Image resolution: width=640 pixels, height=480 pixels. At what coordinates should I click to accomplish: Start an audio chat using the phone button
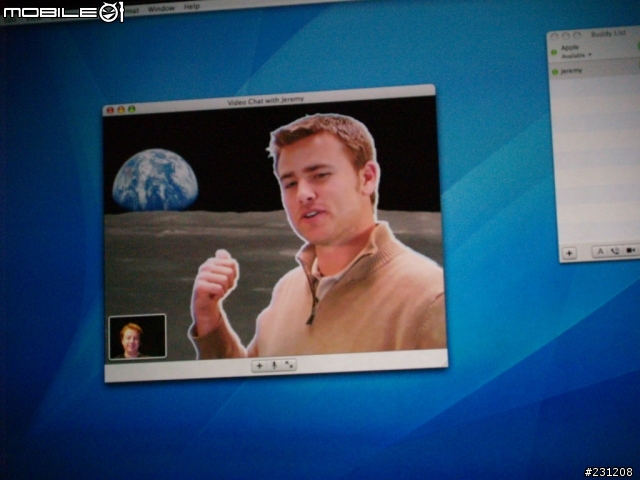coord(615,251)
